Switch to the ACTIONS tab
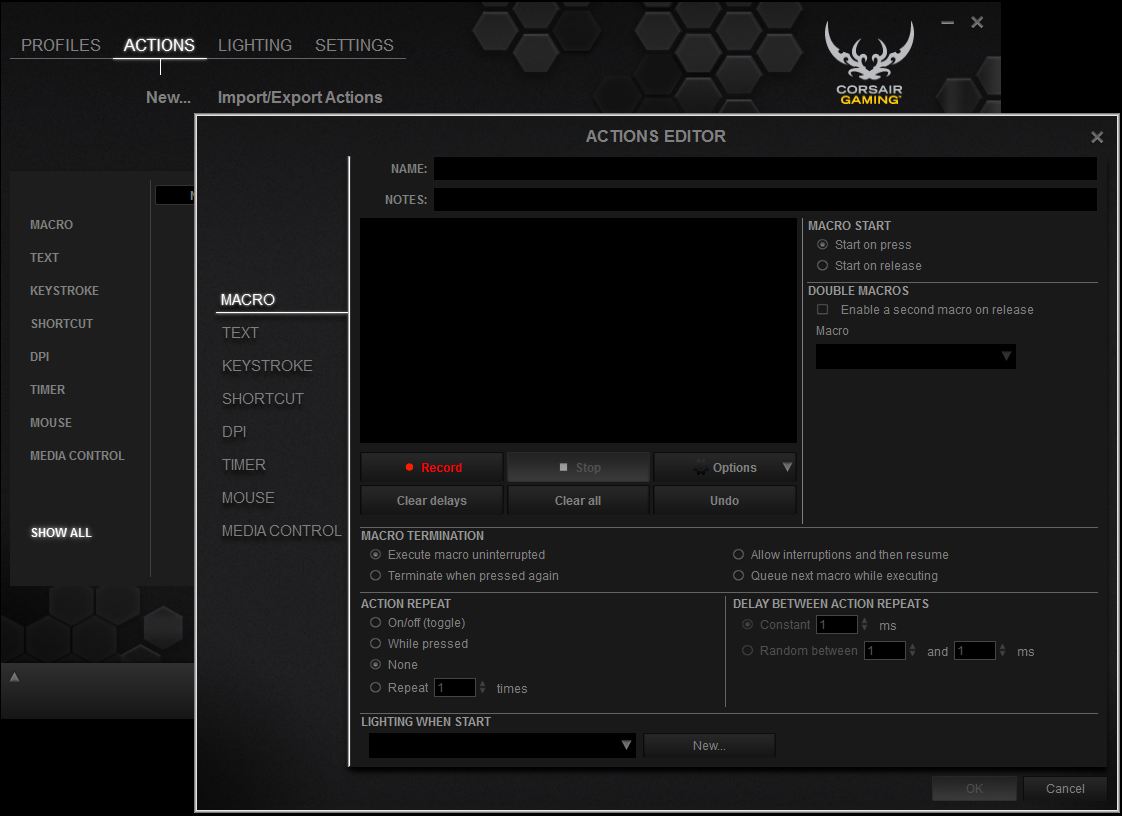Image resolution: width=1122 pixels, height=816 pixels. tap(159, 45)
